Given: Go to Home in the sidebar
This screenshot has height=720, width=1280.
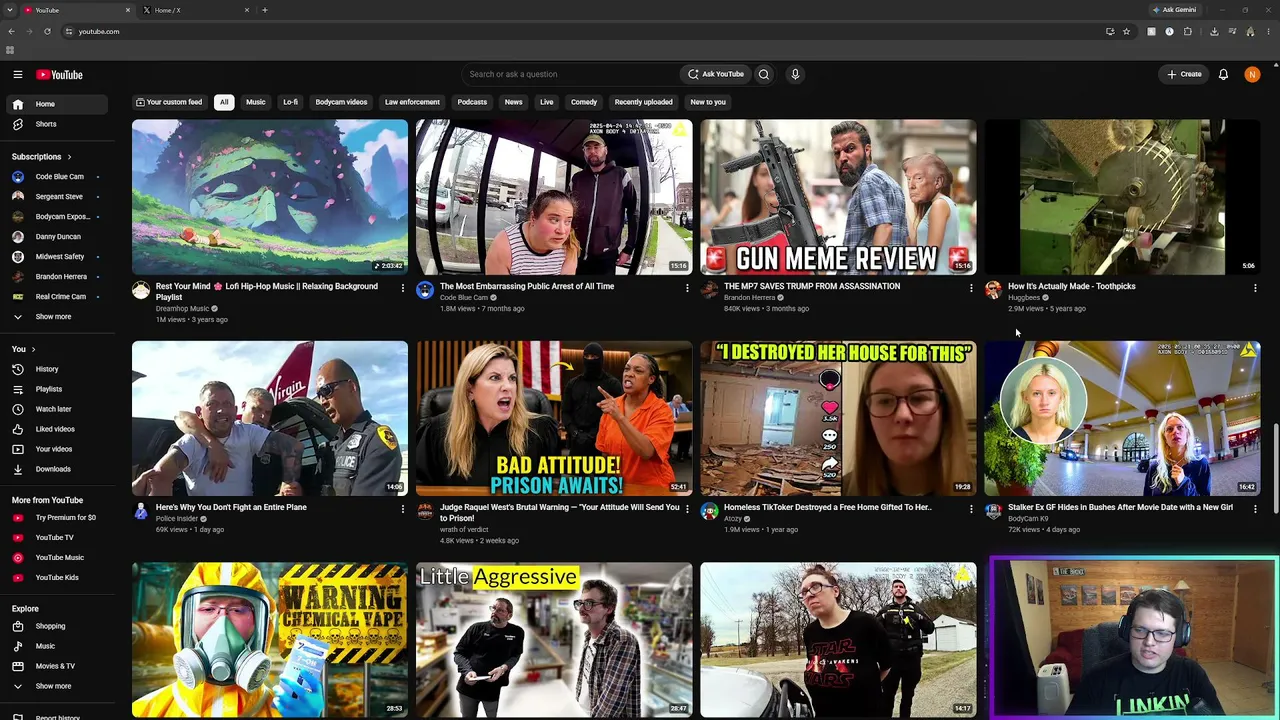Looking at the screenshot, I should (x=56, y=104).
